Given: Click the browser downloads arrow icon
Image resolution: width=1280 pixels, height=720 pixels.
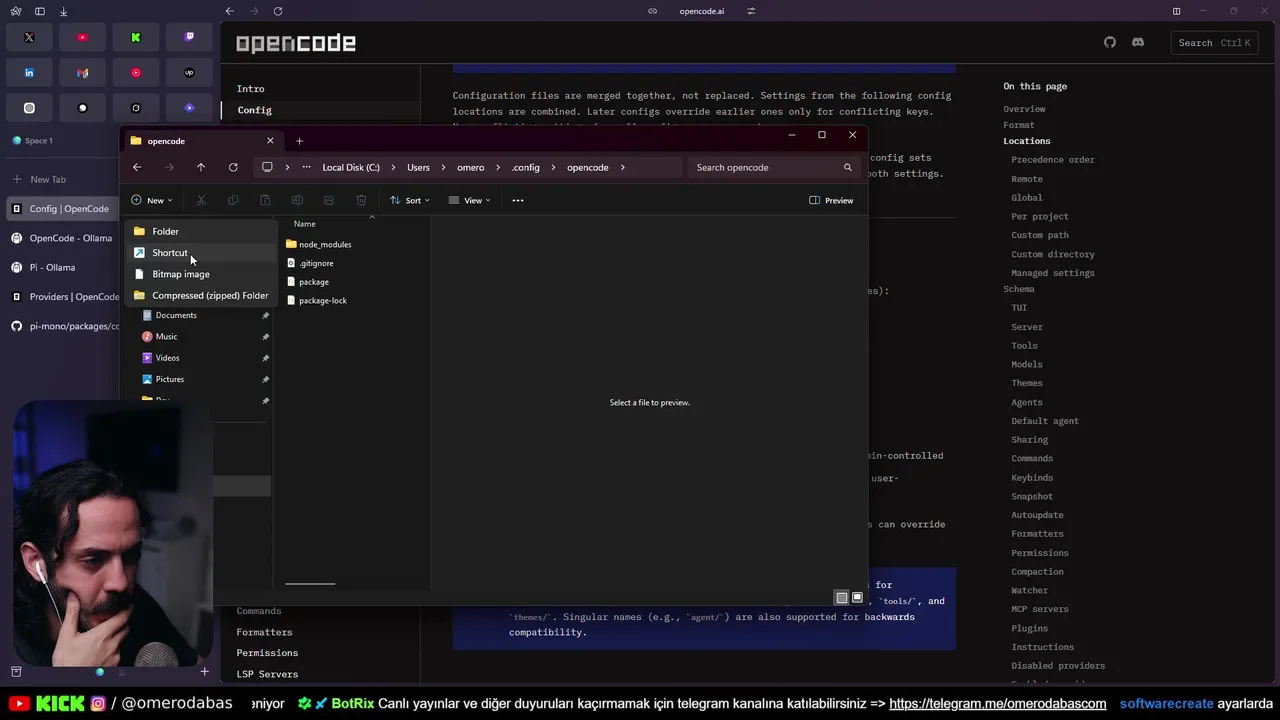Looking at the screenshot, I should click(63, 11).
